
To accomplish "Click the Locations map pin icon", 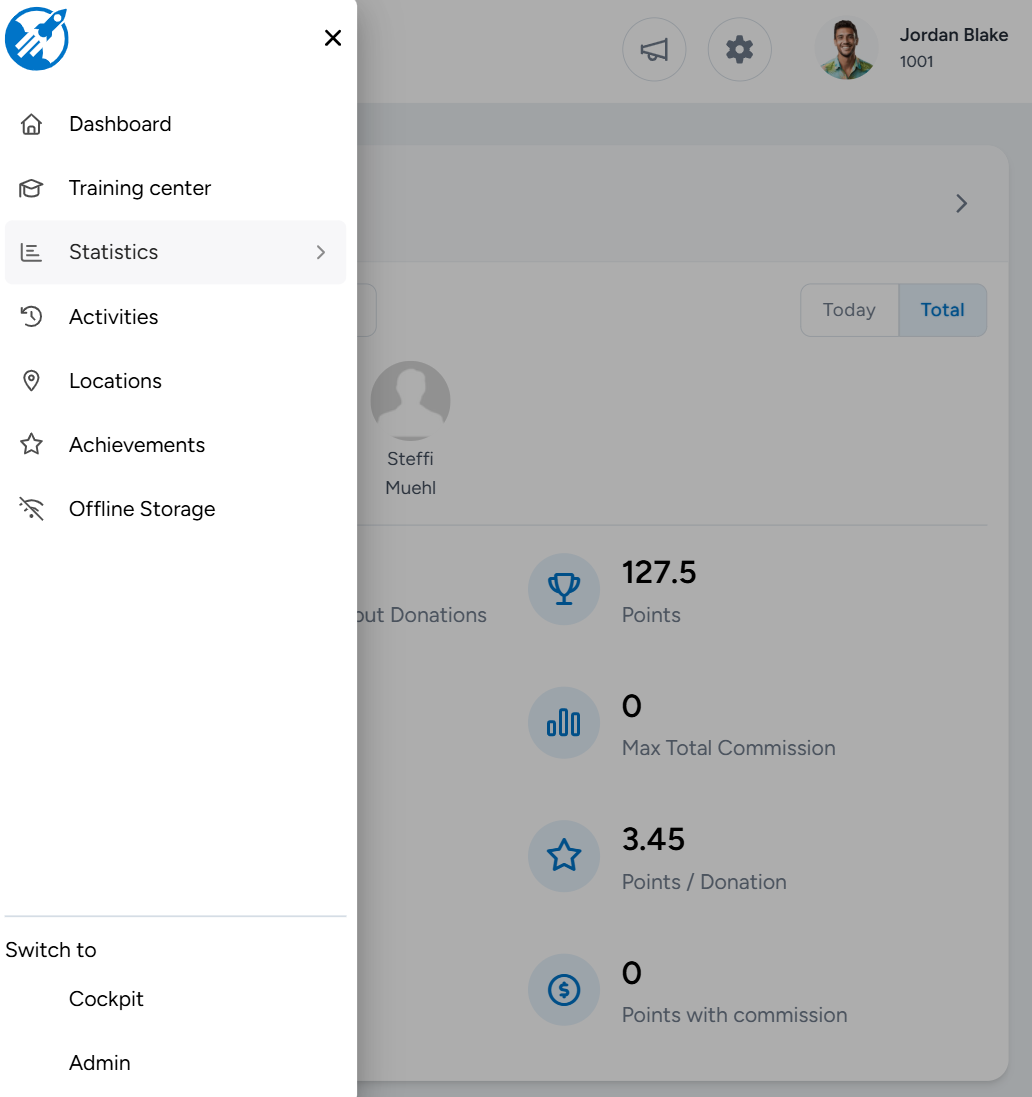I will [x=31, y=381].
